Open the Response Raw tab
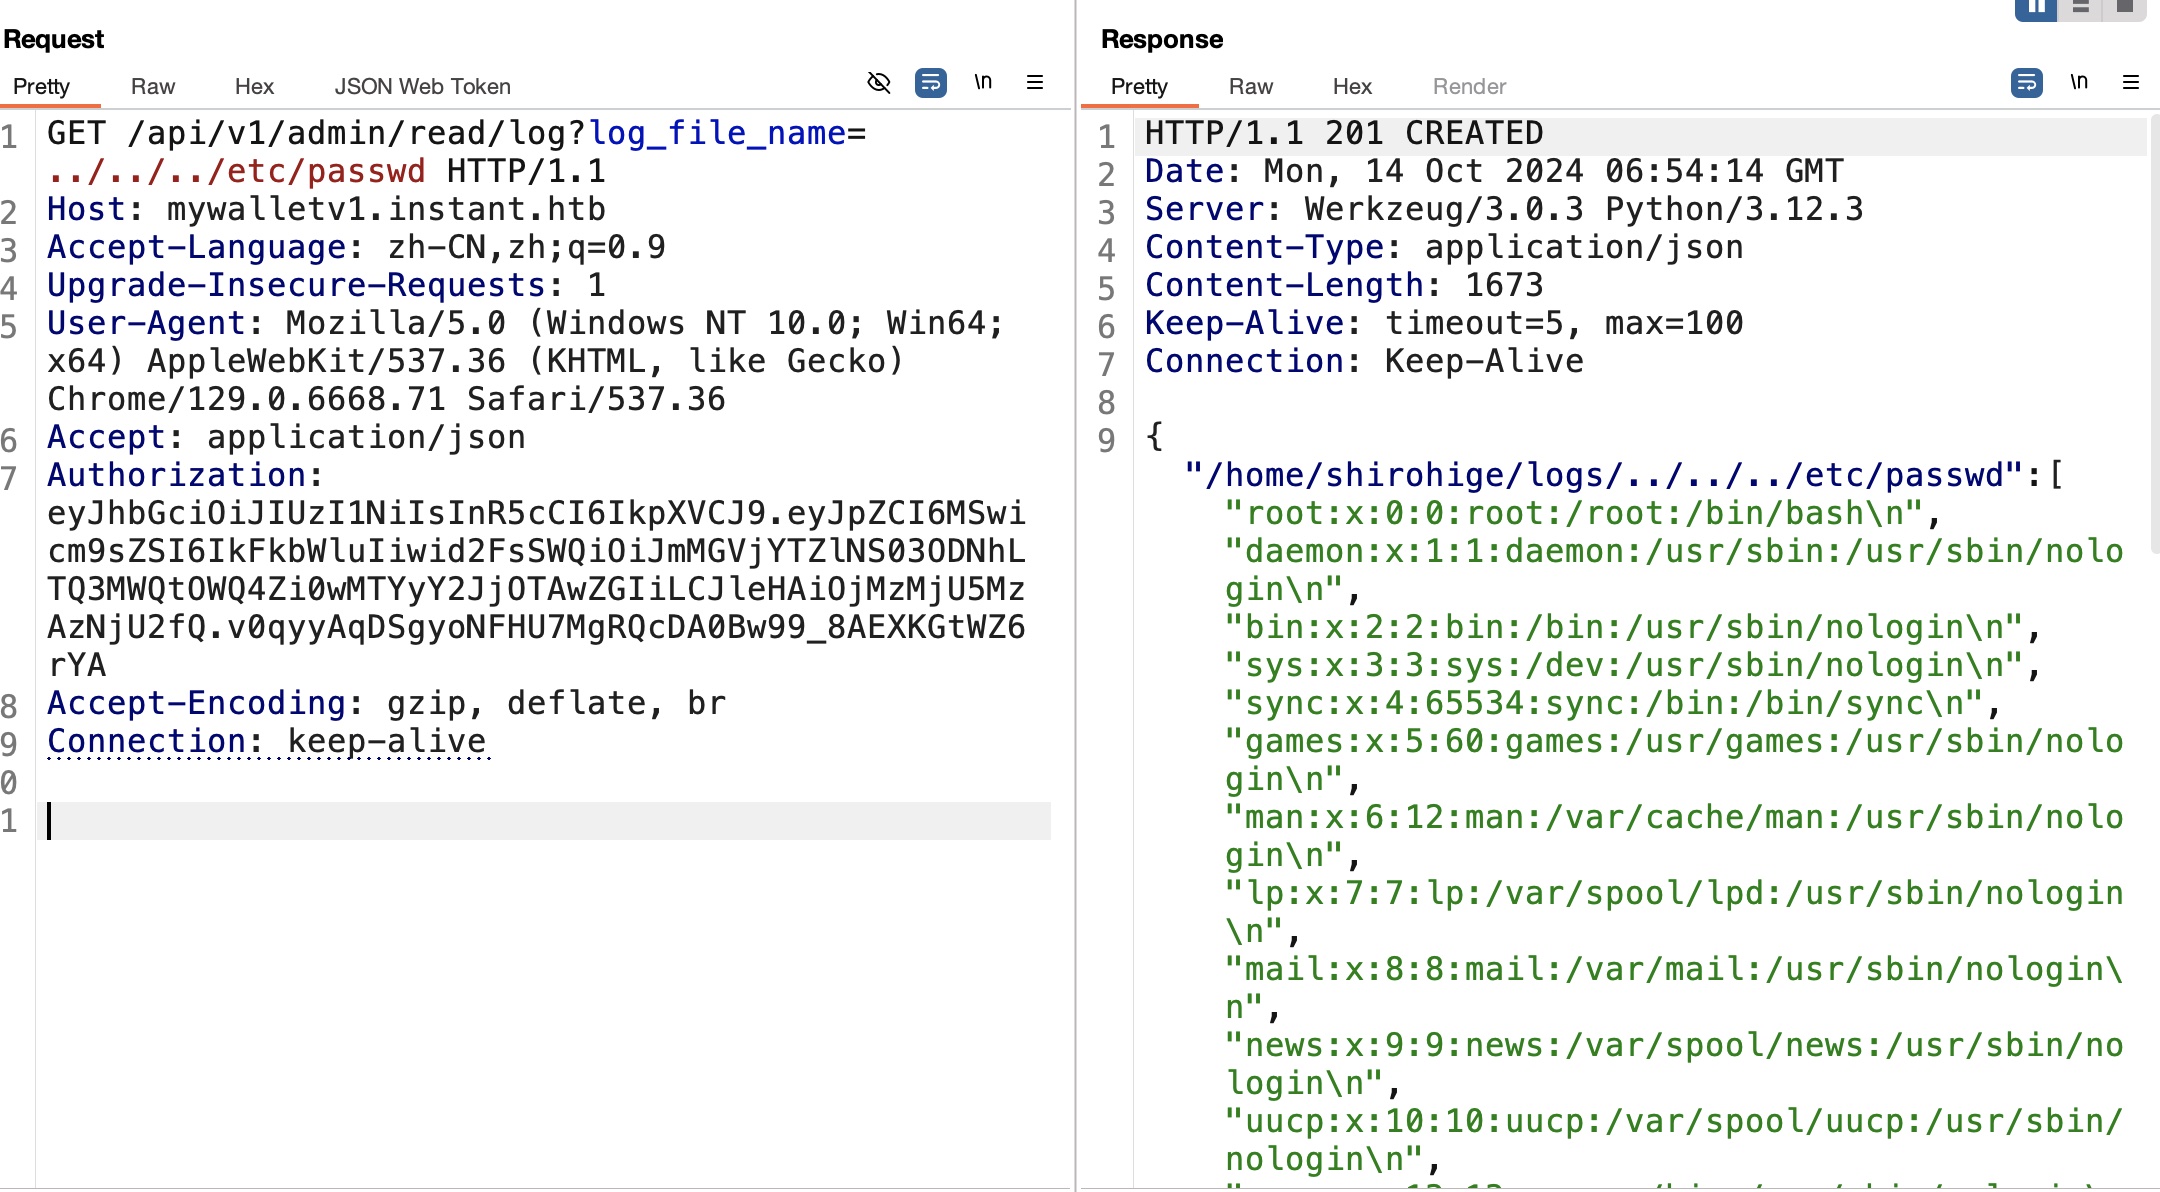 pyautogui.click(x=1250, y=87)
